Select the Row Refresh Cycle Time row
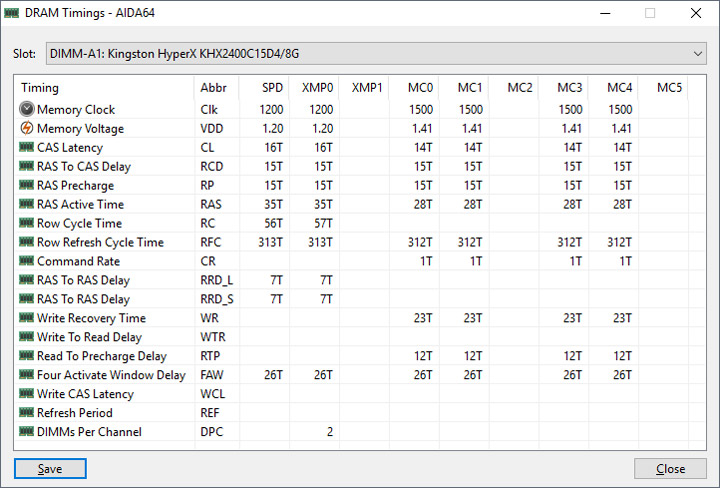Image resolution: width=720 pixels, height=488 pixels. 100,243
